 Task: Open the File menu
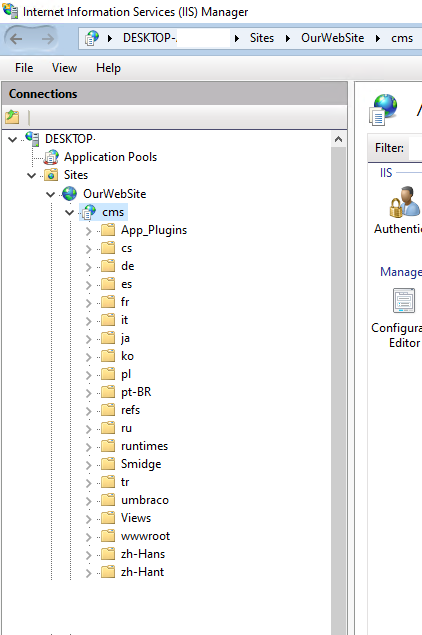tap(24, 68)
